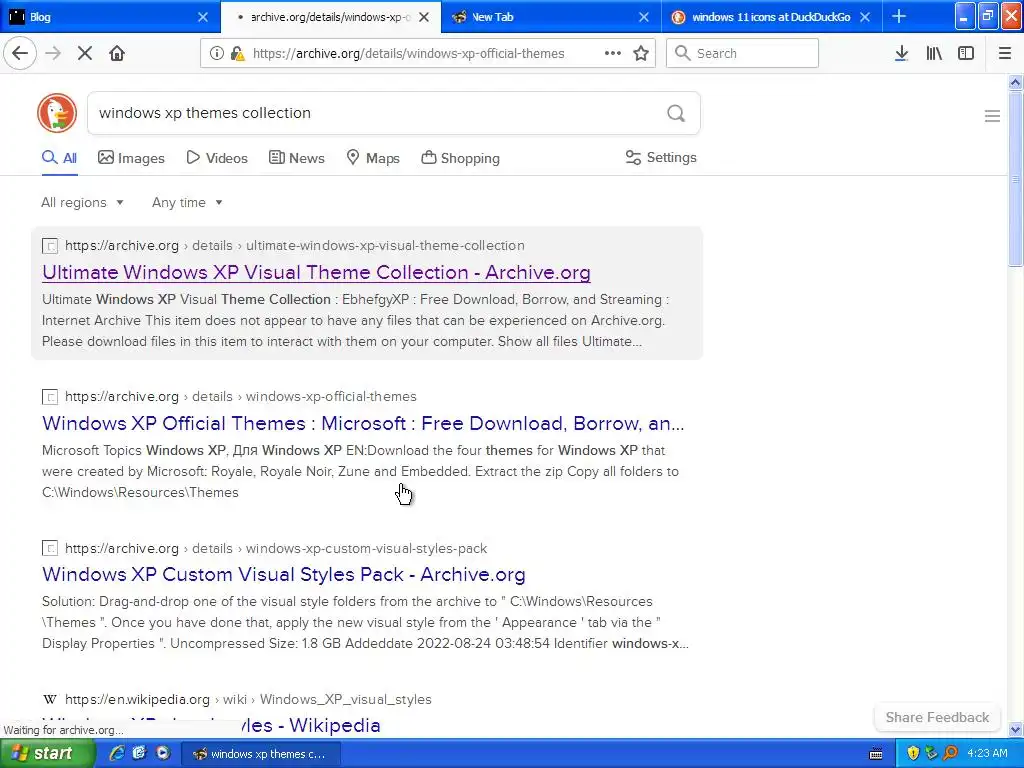This screenshot has width=1024, height=768.
Task: Bookmark this page with the star
Action: coord(641,54)
